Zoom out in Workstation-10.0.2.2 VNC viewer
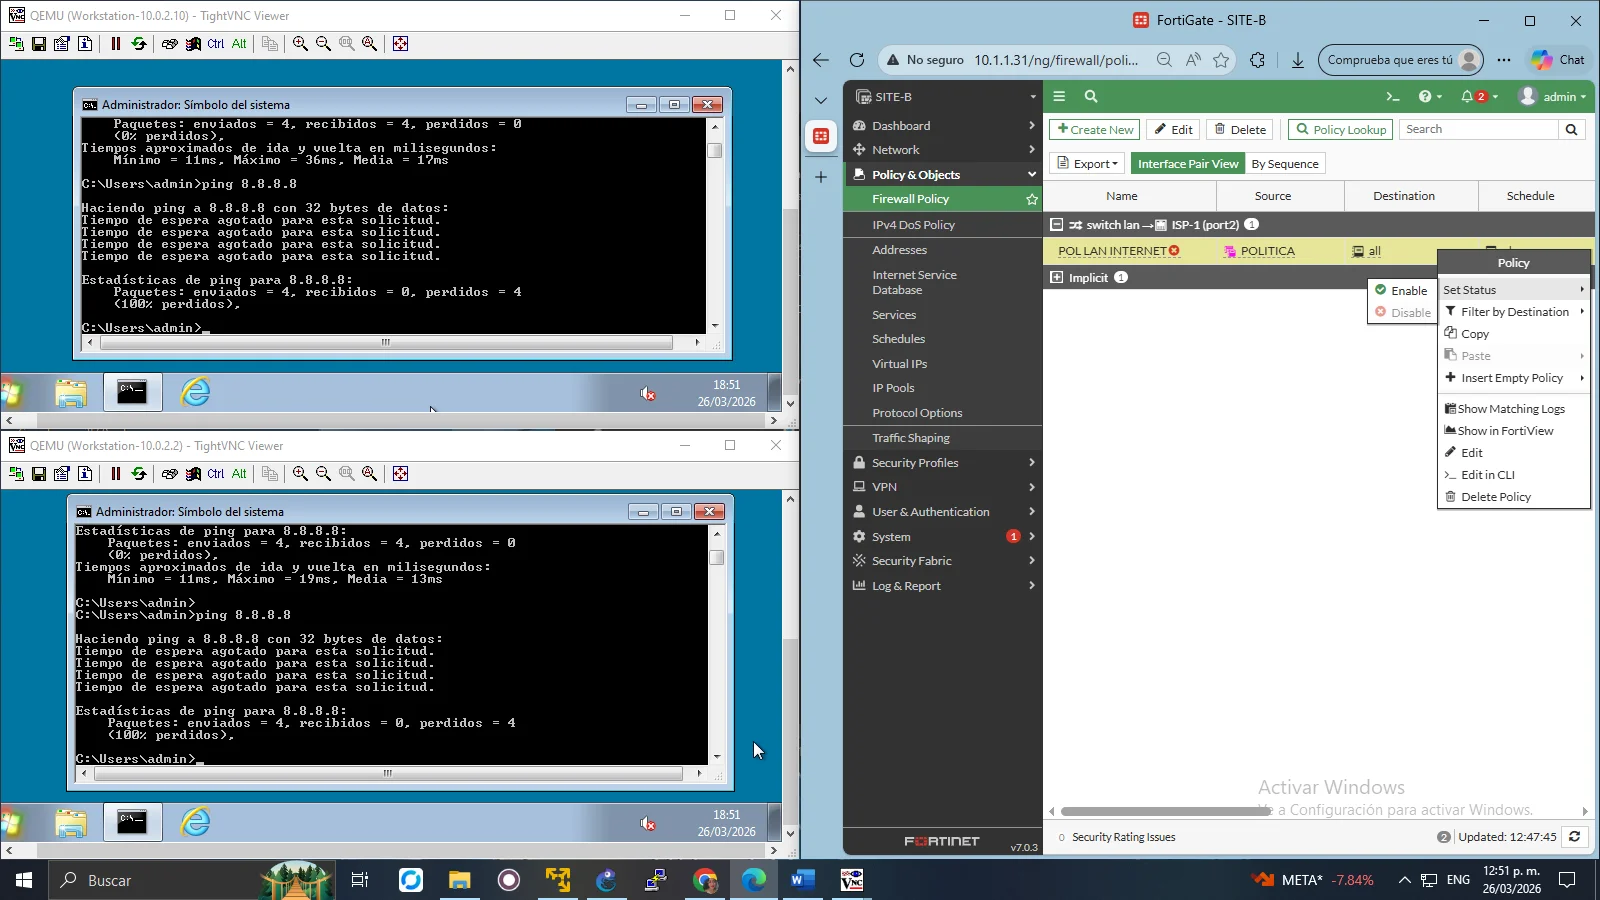The width and height of the screenshot is (1600, 900). (323, 474)
